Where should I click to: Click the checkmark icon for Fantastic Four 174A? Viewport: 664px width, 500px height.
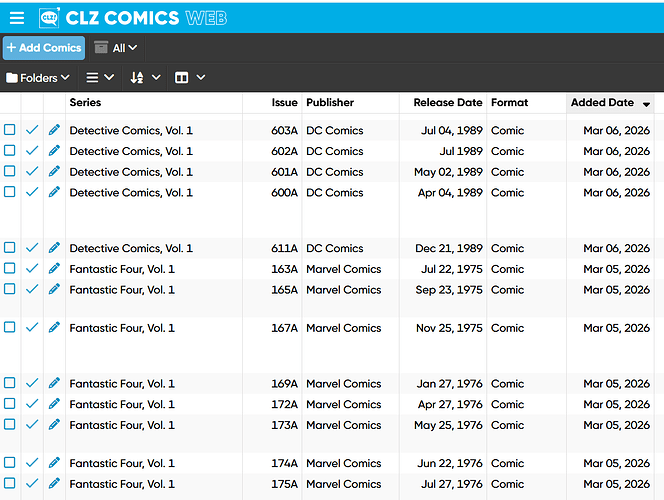click(x=32, y=462)
